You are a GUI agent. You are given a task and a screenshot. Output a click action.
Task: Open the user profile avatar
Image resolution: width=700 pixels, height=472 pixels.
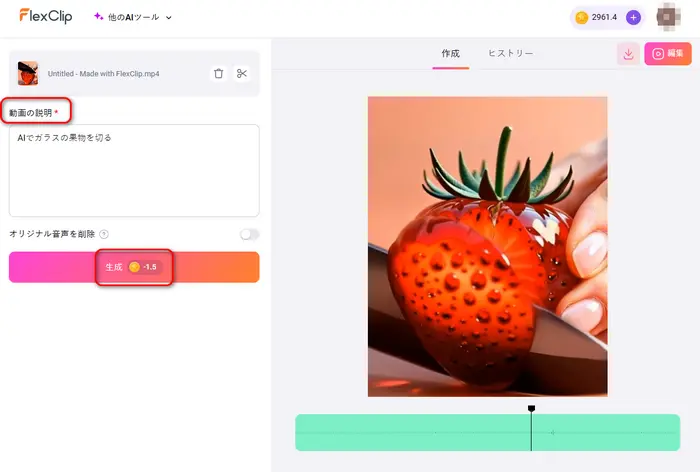point(668,17)
